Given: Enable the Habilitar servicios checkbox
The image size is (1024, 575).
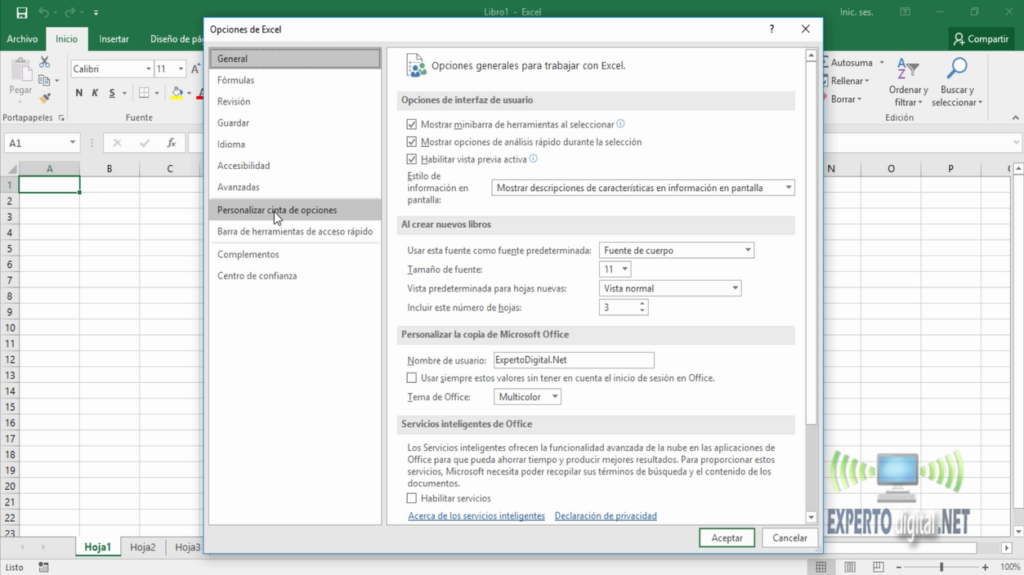Looking at the screenshot, I should click(x=411, y=498).
